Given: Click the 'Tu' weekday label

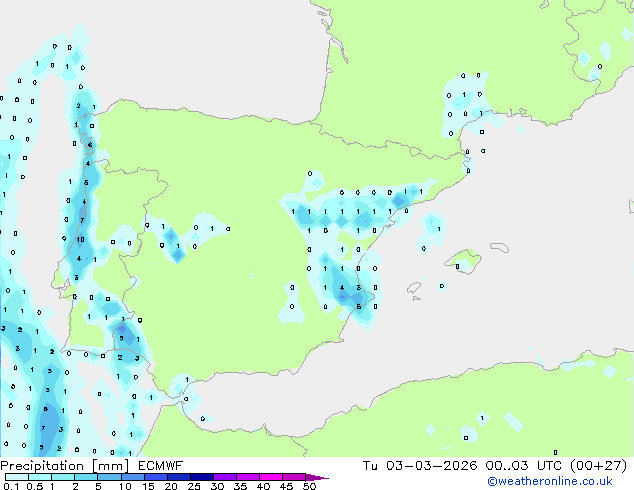Looking at the screenshot, I should 370,466.
